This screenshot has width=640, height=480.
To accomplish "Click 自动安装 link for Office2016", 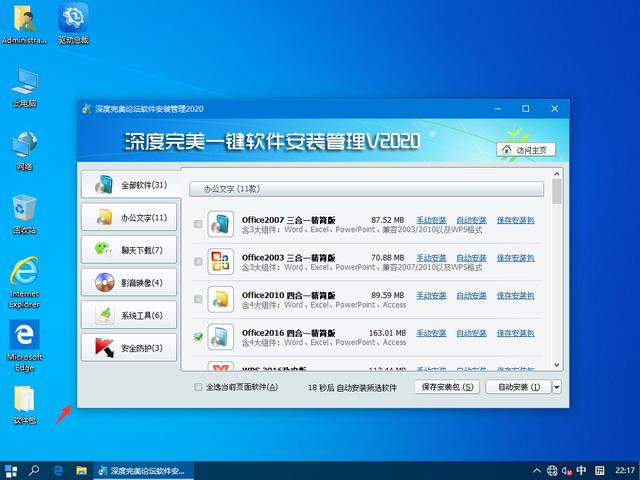I will tap(471, 333).
